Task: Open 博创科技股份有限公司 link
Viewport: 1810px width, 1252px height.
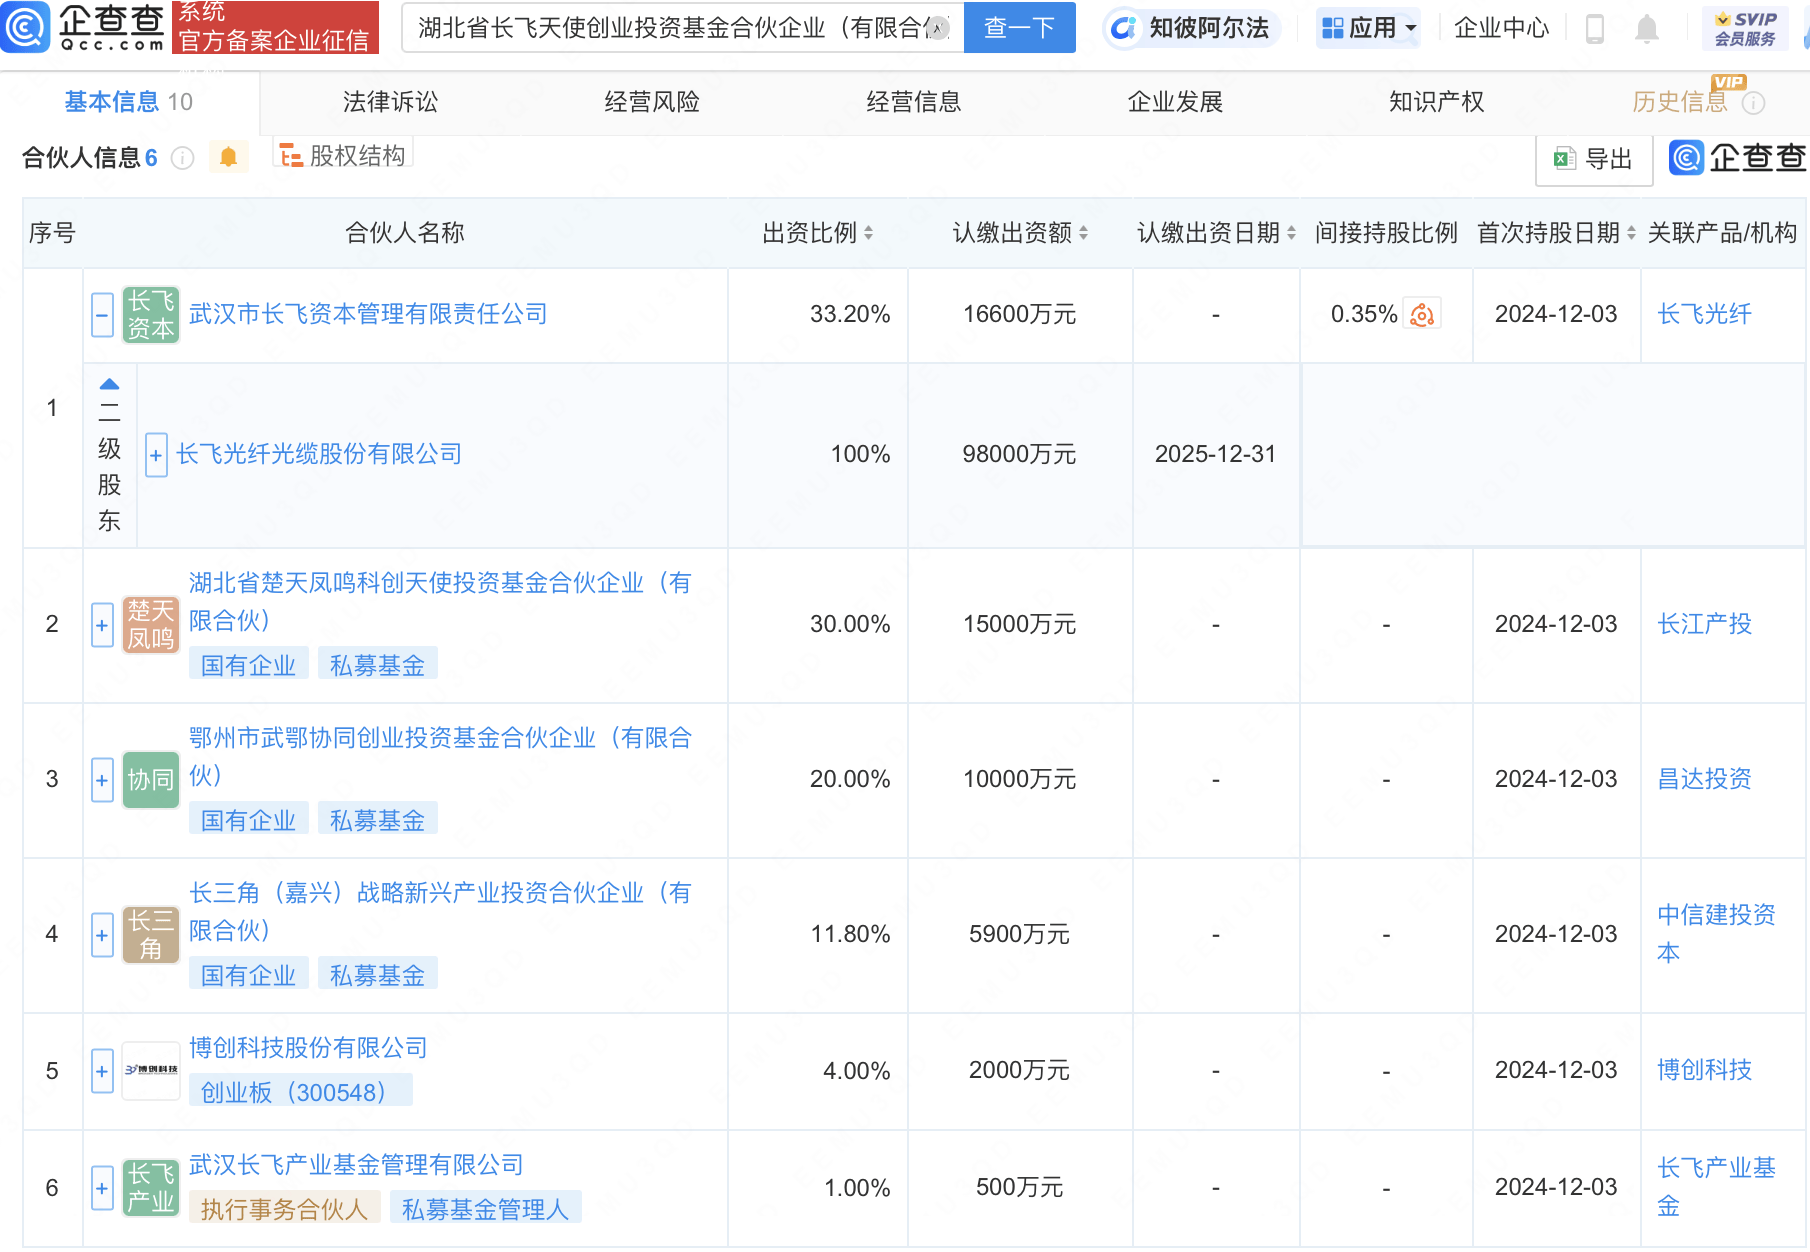Action: [308, 1048]
